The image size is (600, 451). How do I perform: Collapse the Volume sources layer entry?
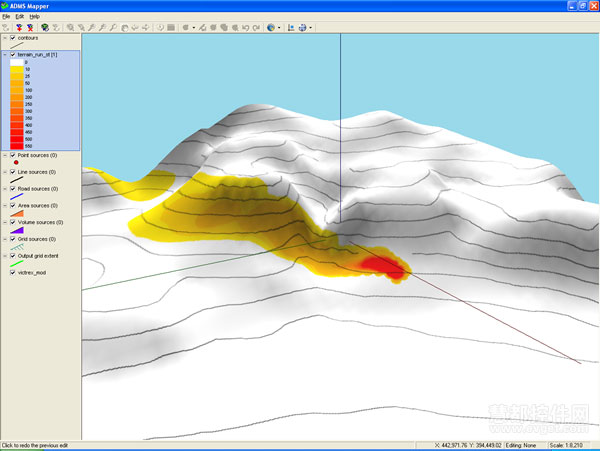(x=5, y=222)
